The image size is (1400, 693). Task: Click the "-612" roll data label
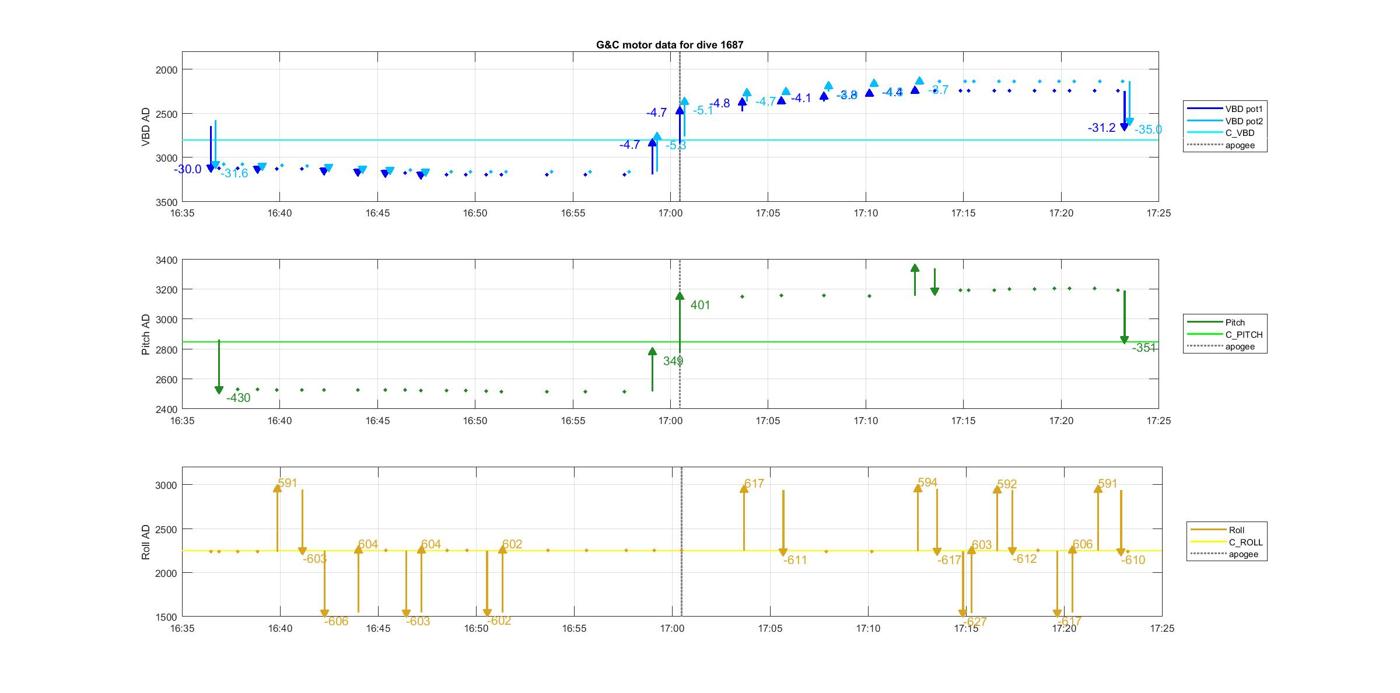[1024, 559]
